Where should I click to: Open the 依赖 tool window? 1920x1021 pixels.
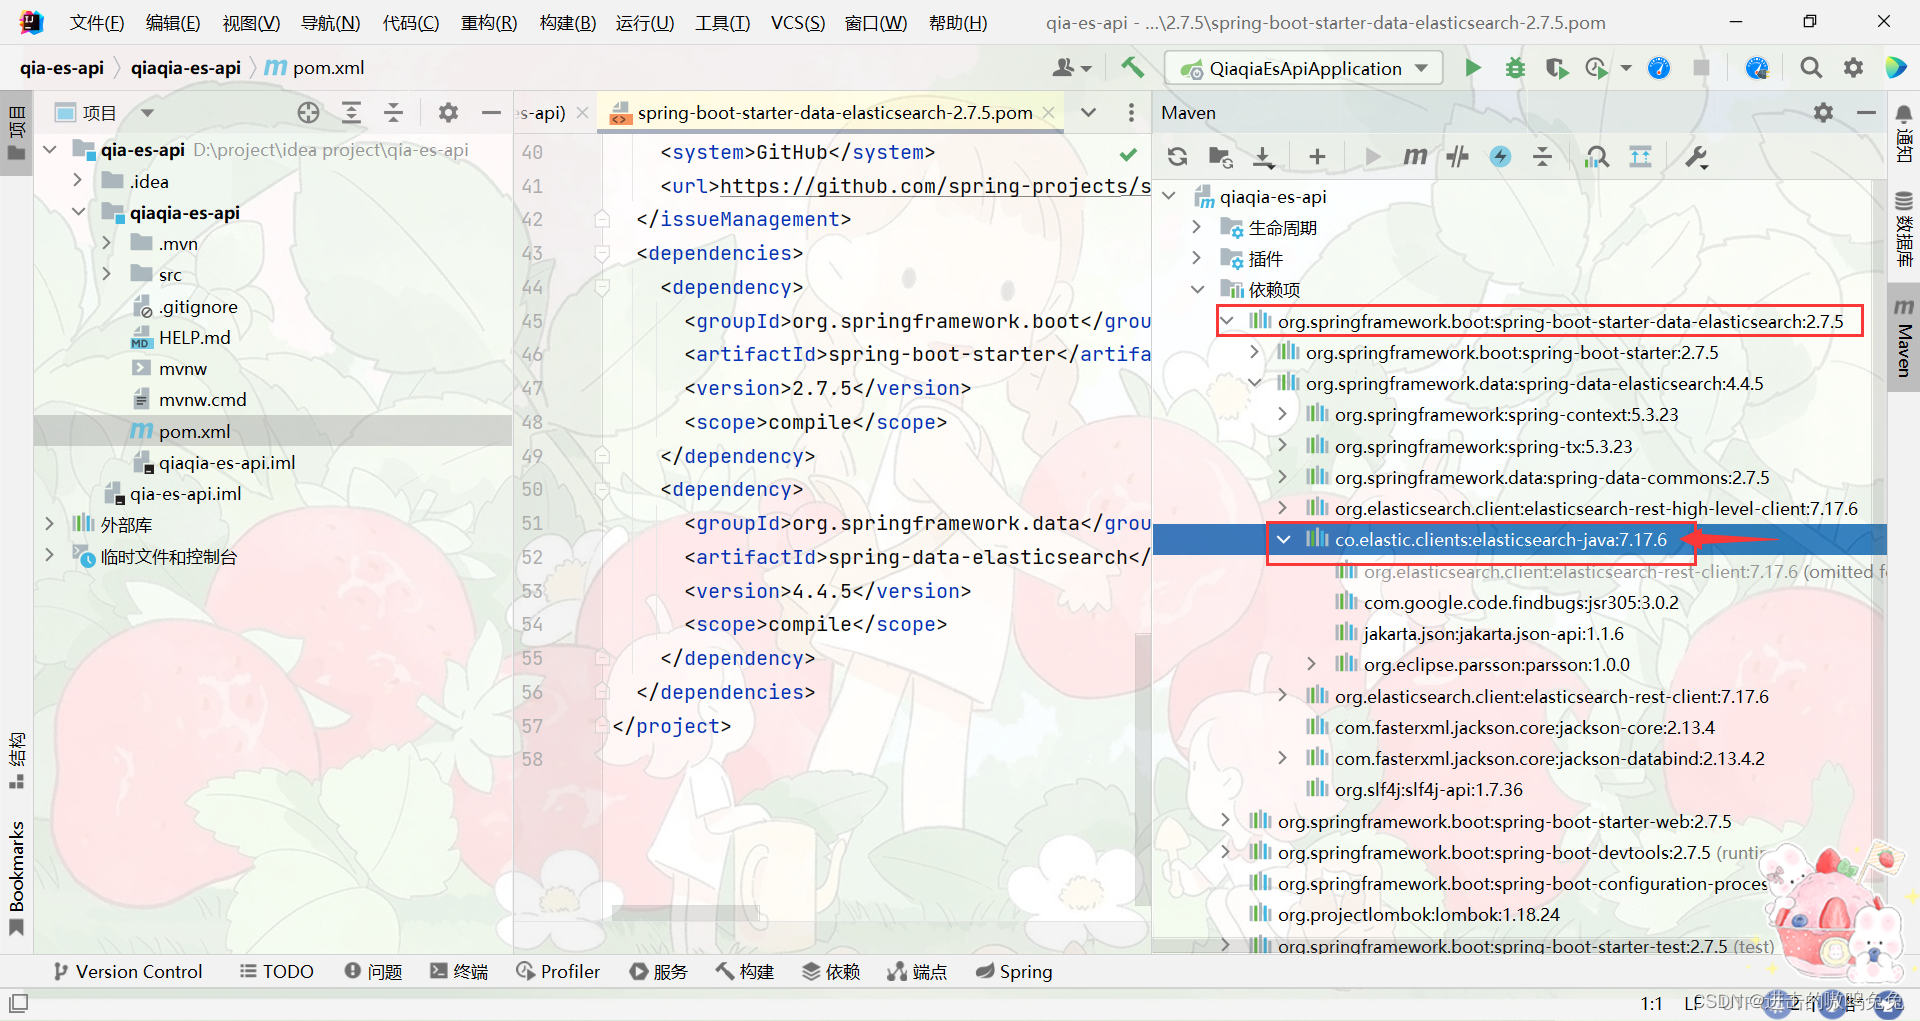832,971
